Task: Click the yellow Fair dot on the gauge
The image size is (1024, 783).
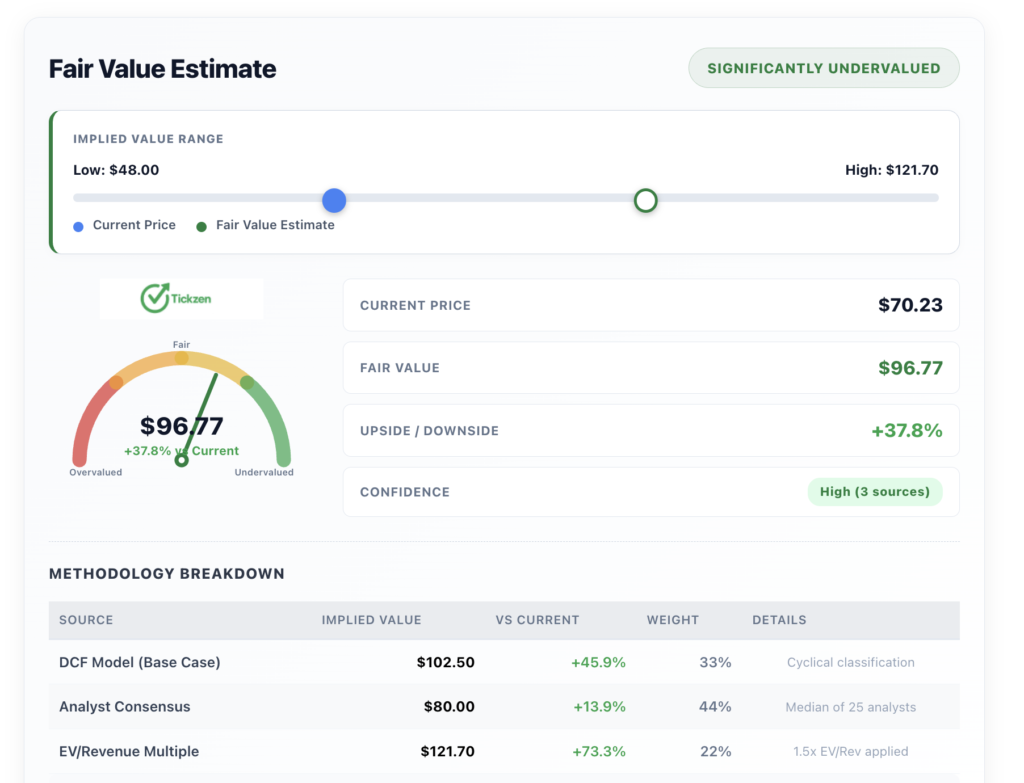Action: click(x=182, y=358)
